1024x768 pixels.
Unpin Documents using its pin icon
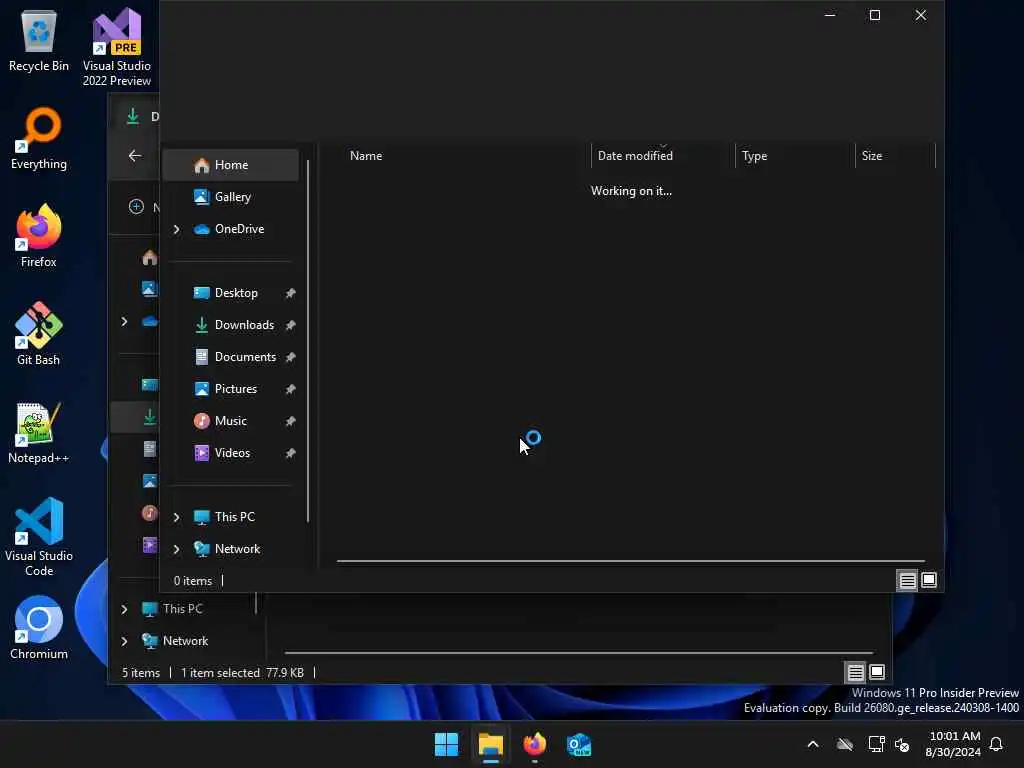[291, 357]
